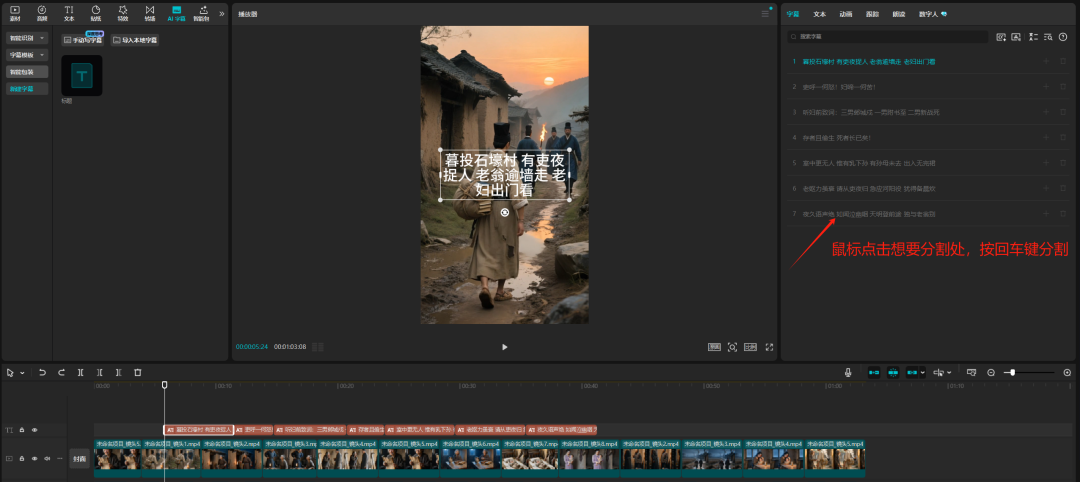Viewport: 1080px width, 482px height.
Task: Open the player panel hamburger menu
Action: (765, 14)
